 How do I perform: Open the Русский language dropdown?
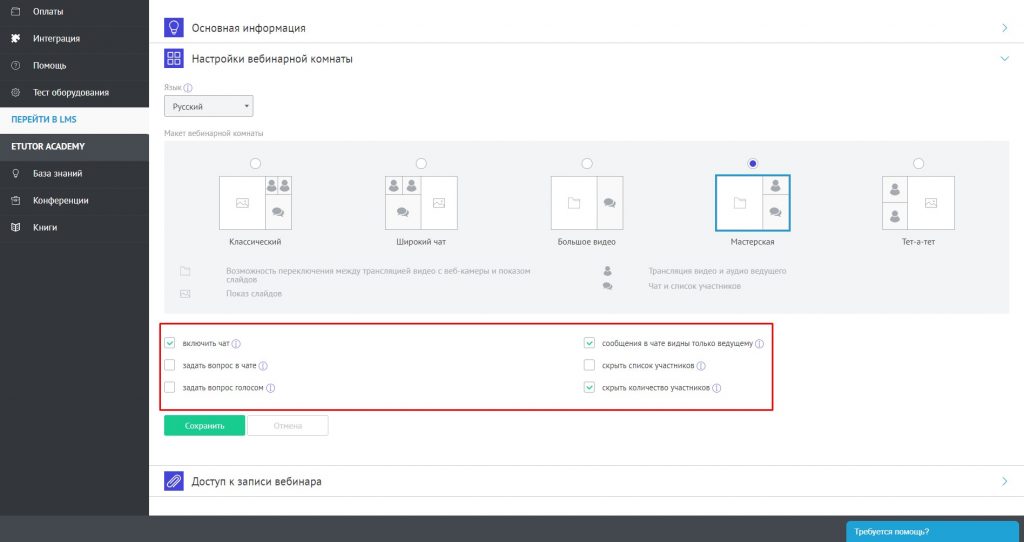208,106
